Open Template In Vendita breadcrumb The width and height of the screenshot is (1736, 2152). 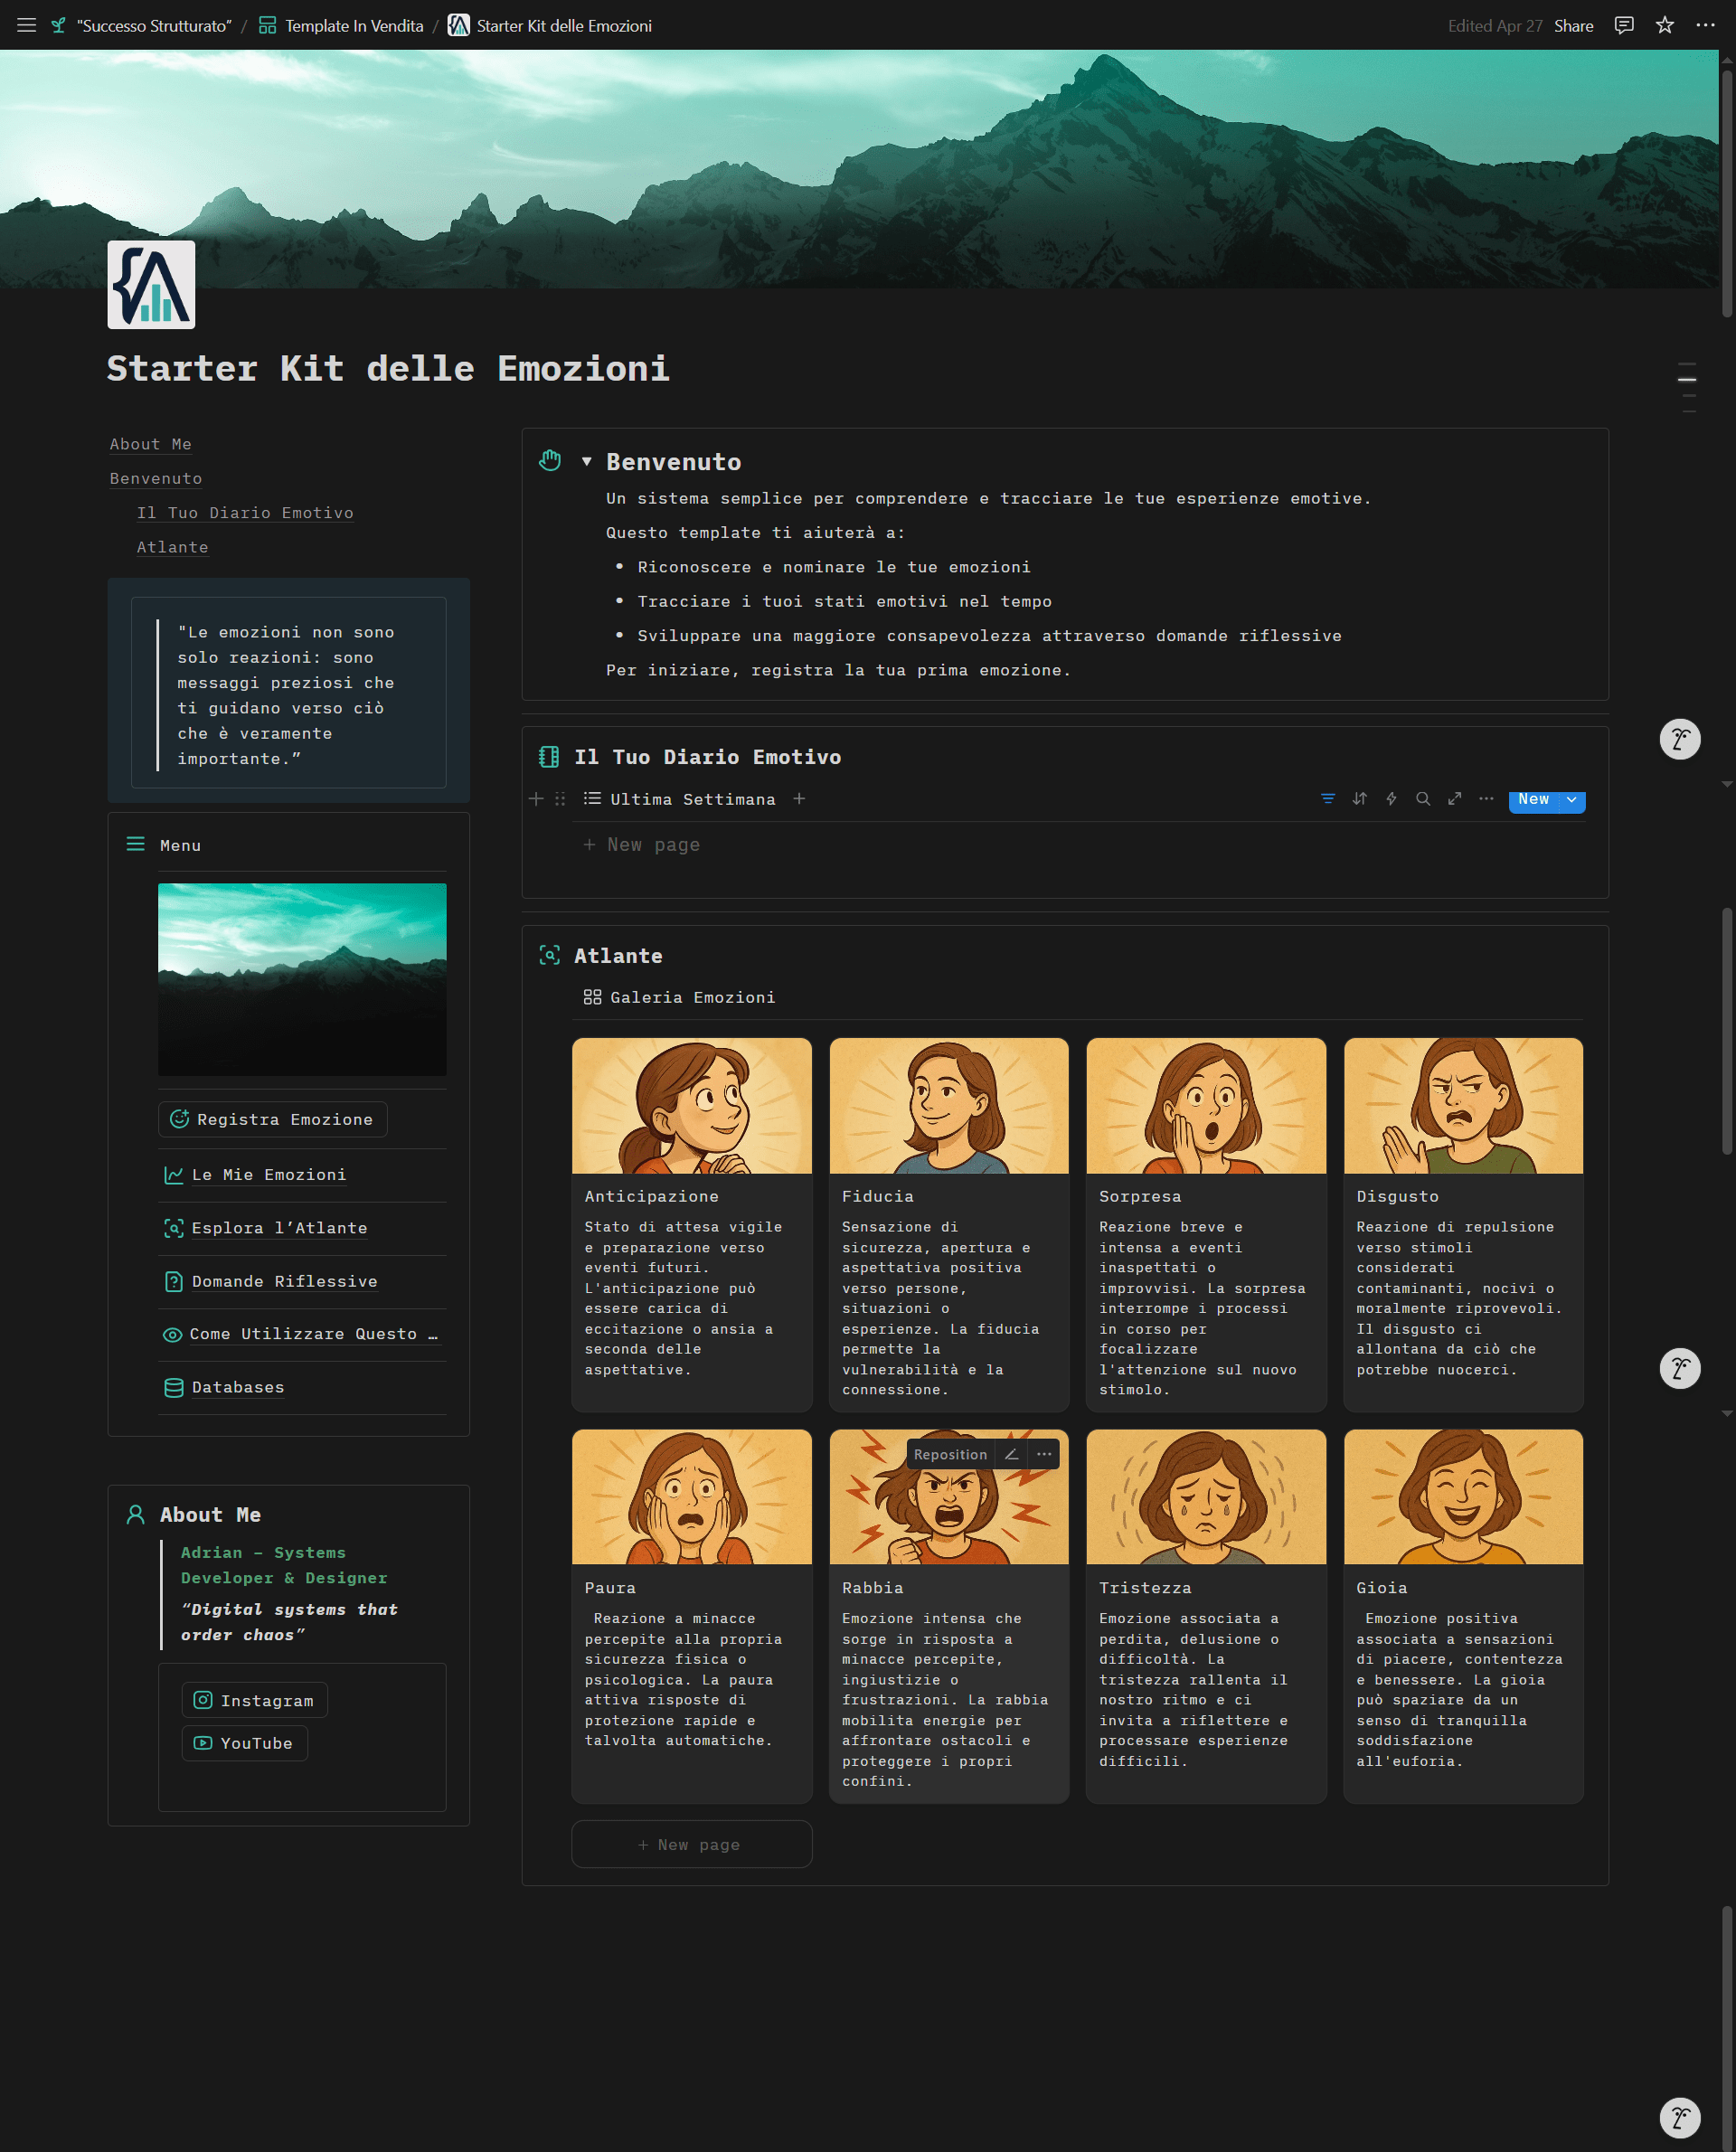coord(342,25)
